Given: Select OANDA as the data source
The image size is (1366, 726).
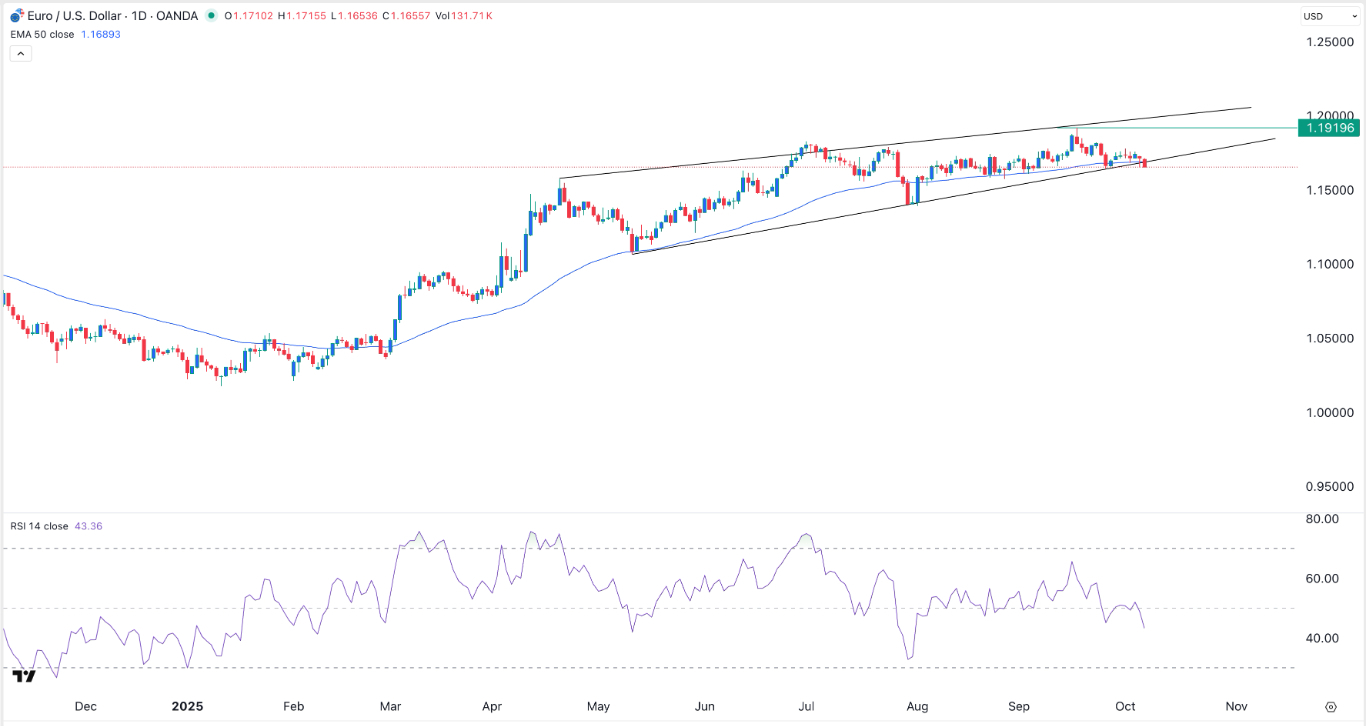Looking at the screenshot, I should (177, 16).
